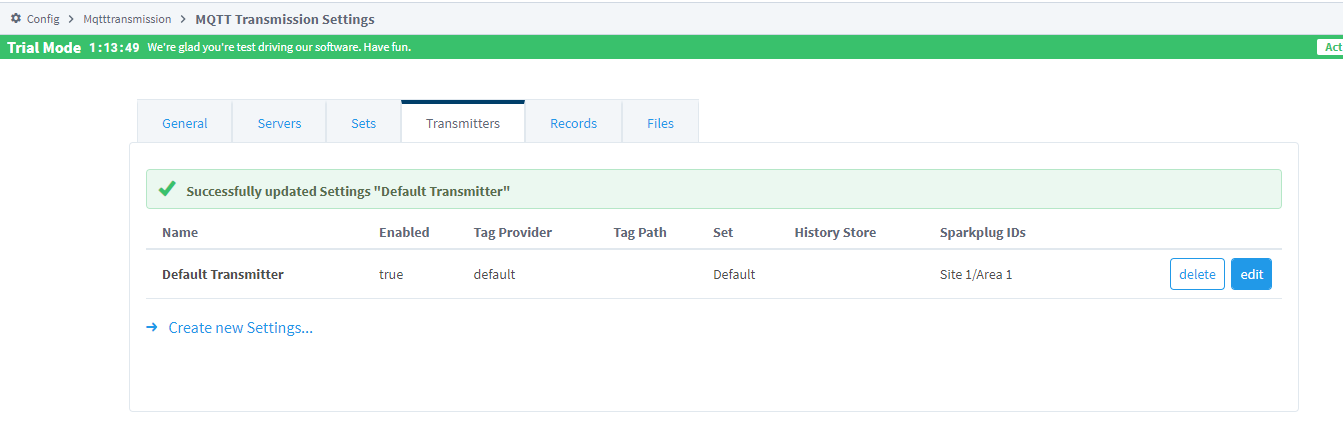Select the Sets tab
Screen dimensions: 1343x444
click(363, 122)
